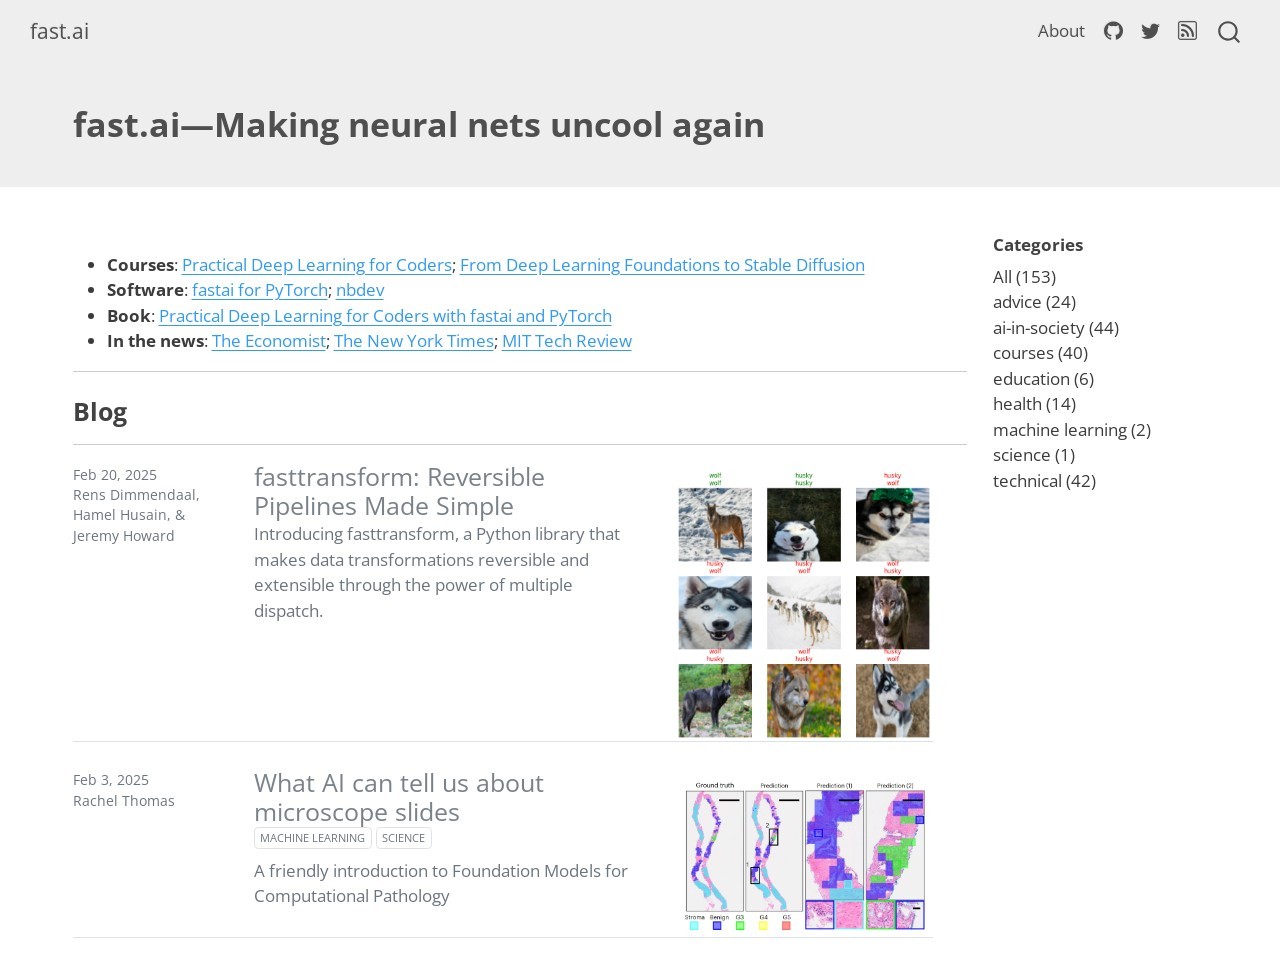Open Practical Deep Learning for Coders course

[x=316, y=265]
